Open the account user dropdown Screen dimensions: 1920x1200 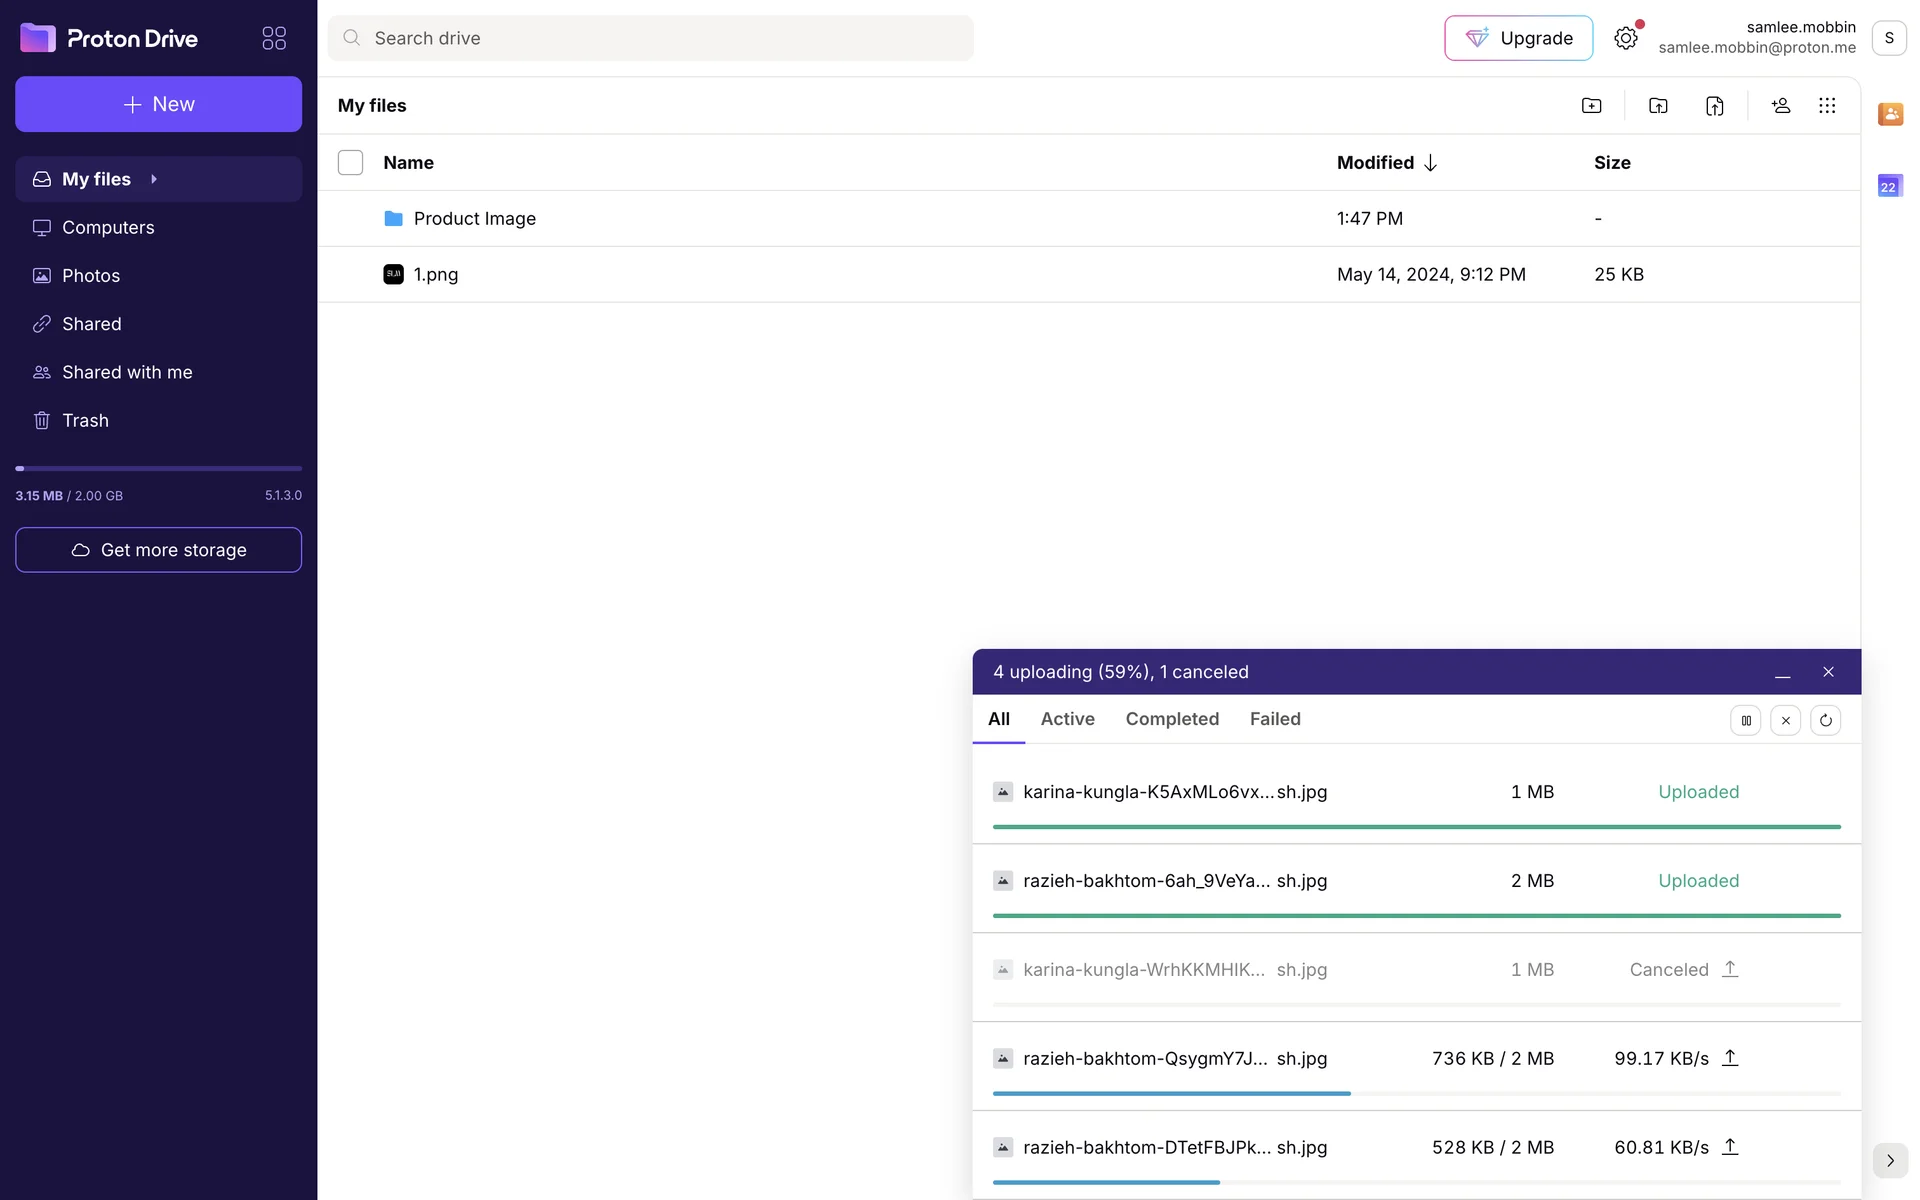click(1888, 38)
